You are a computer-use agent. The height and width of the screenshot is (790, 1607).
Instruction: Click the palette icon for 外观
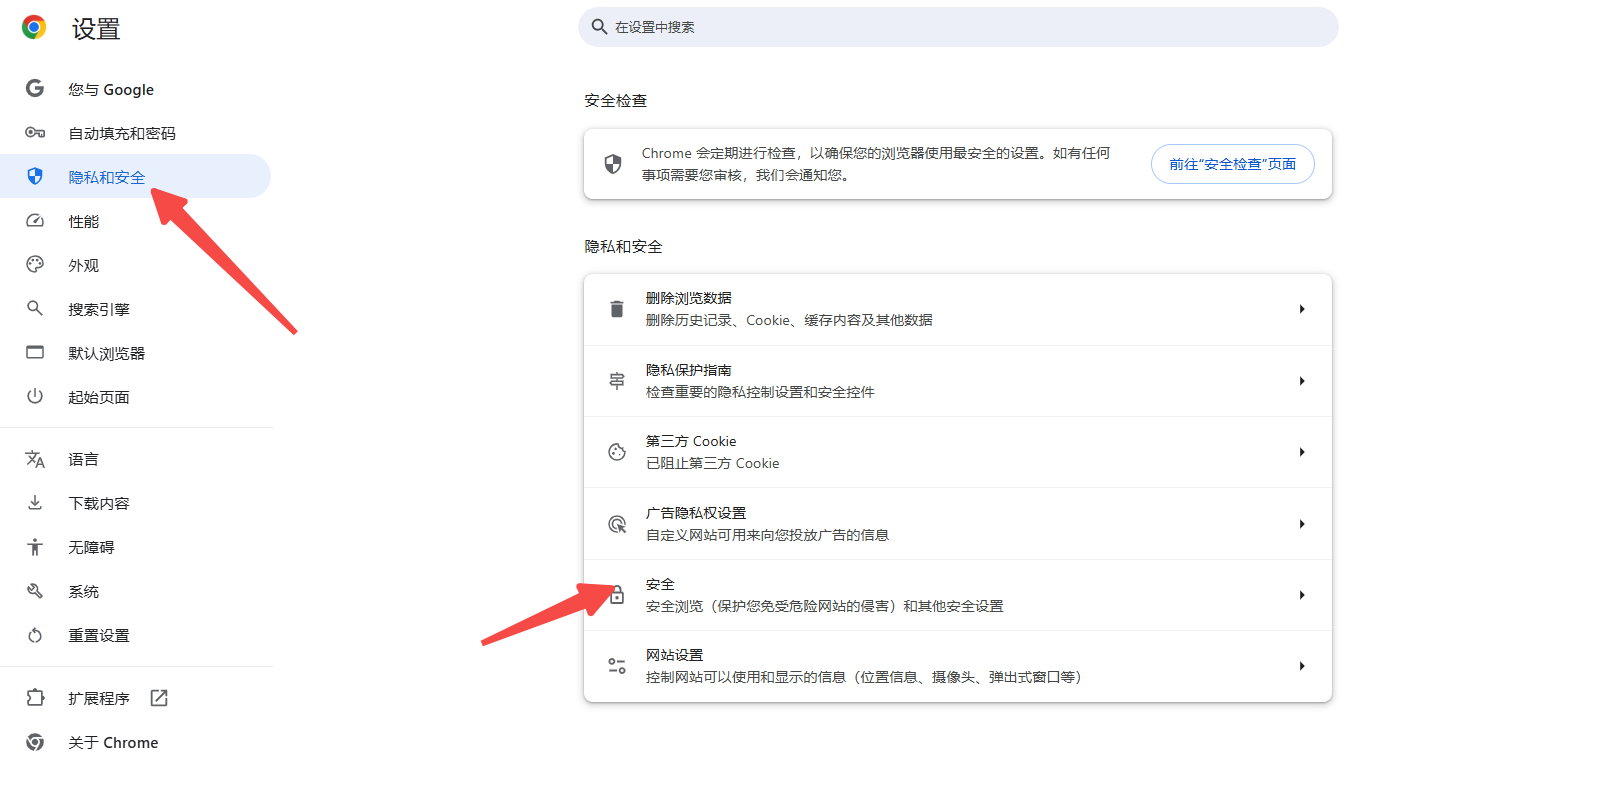click(x=35, y=264)
